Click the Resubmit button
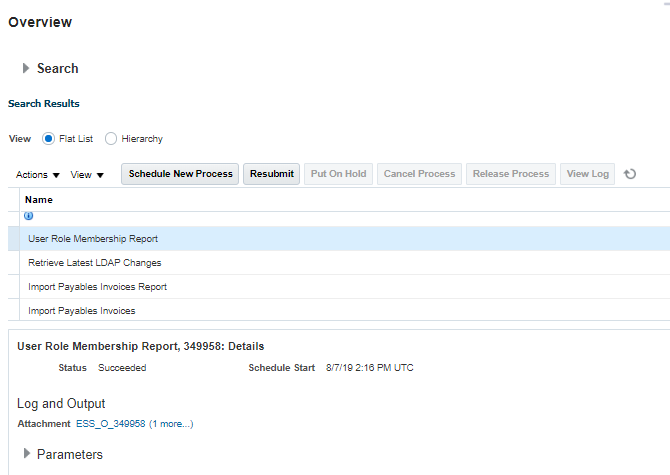The image size is (670, 475). pos(271,174)
